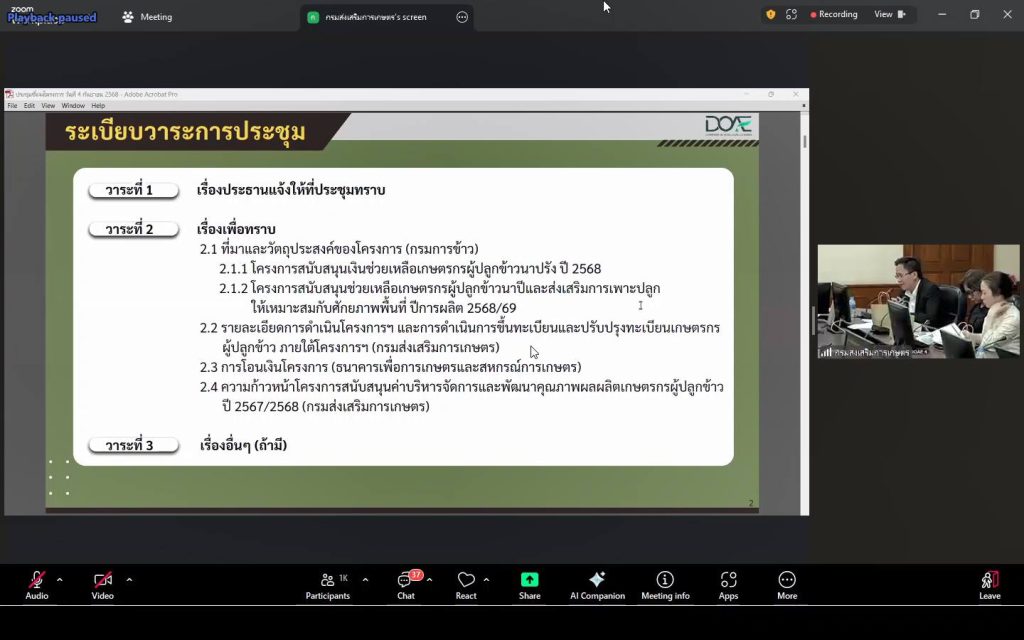Click the security shield icon

coord(770,14)
